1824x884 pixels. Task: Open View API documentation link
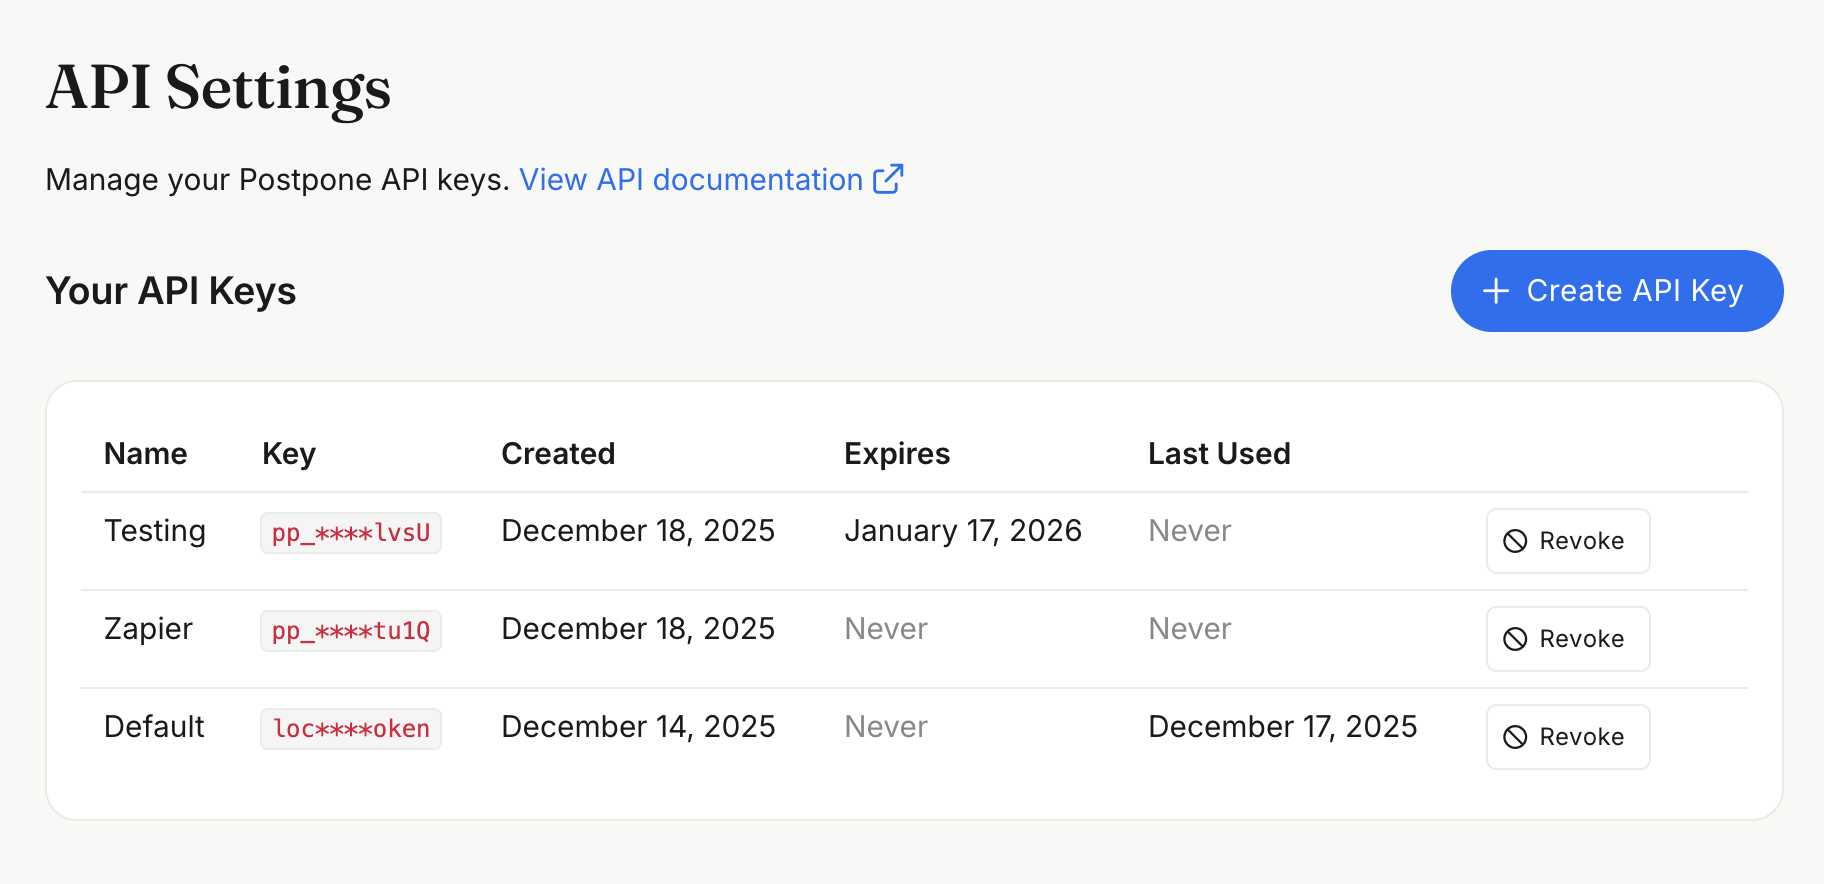[690, 180]
